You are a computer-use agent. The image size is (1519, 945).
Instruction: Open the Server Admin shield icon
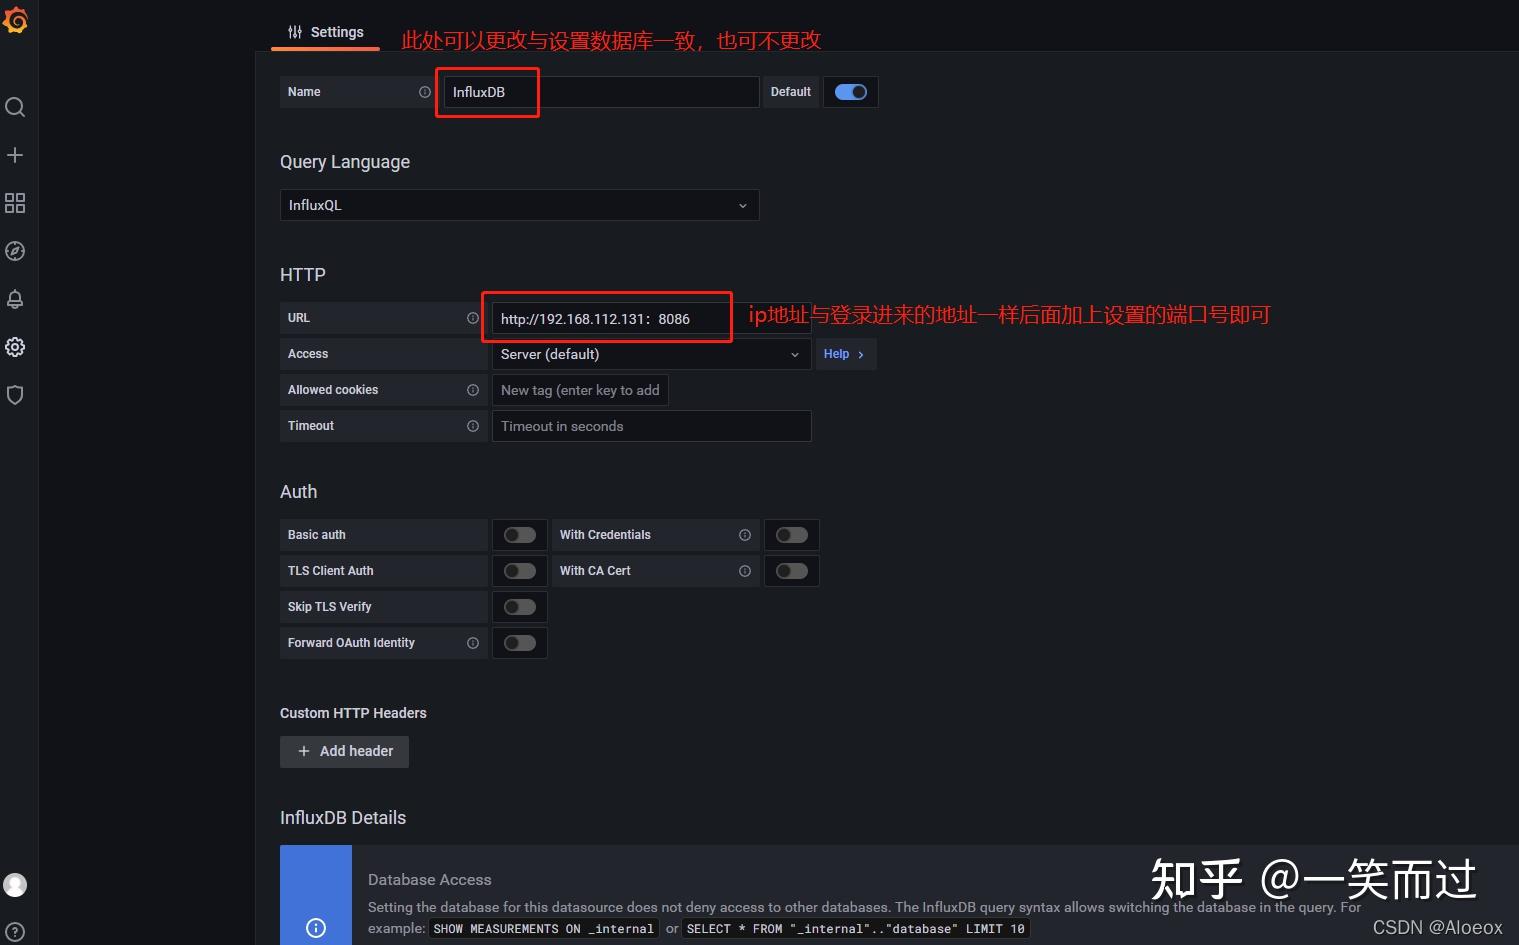[x=15, y=394]
